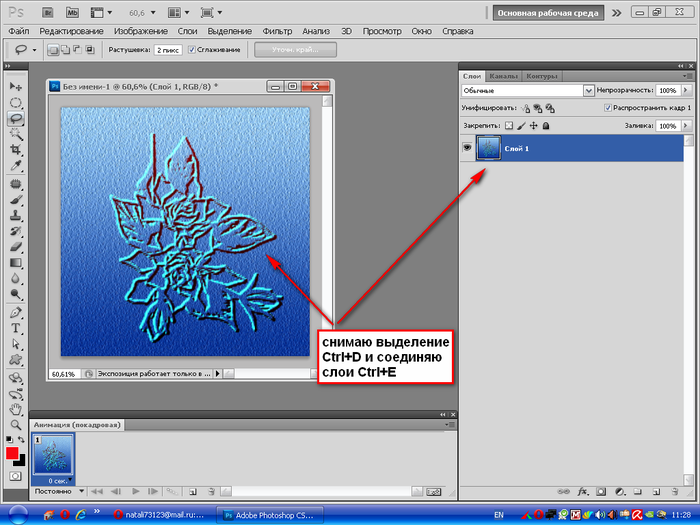Select the Type tool
Screen dimensions: 700x525
(x=16, y=328)
